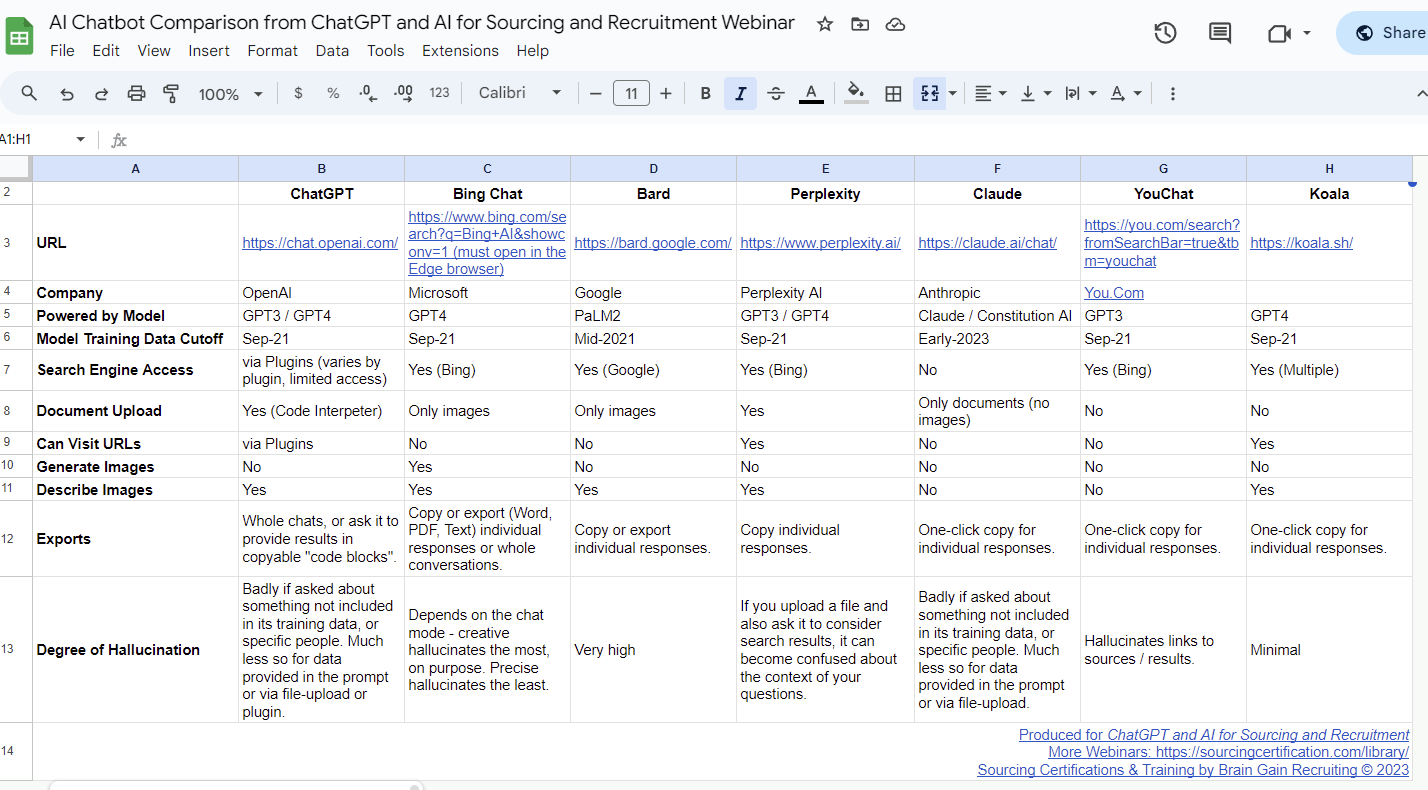The height and width of the screenshot is (790, 1428).
Task: Search the menus with magnifier icon
Action: [29, 93]
